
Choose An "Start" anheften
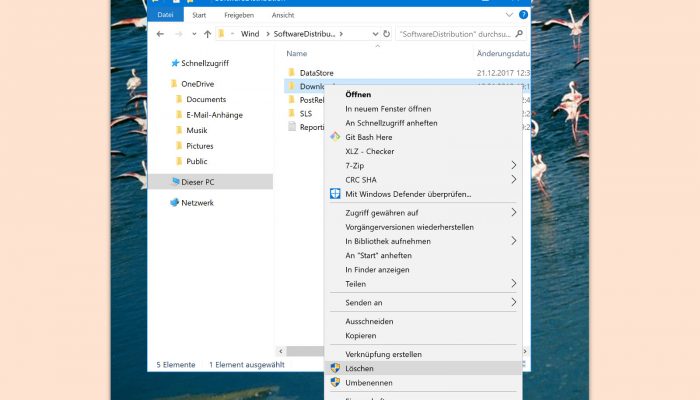[378, 256]
